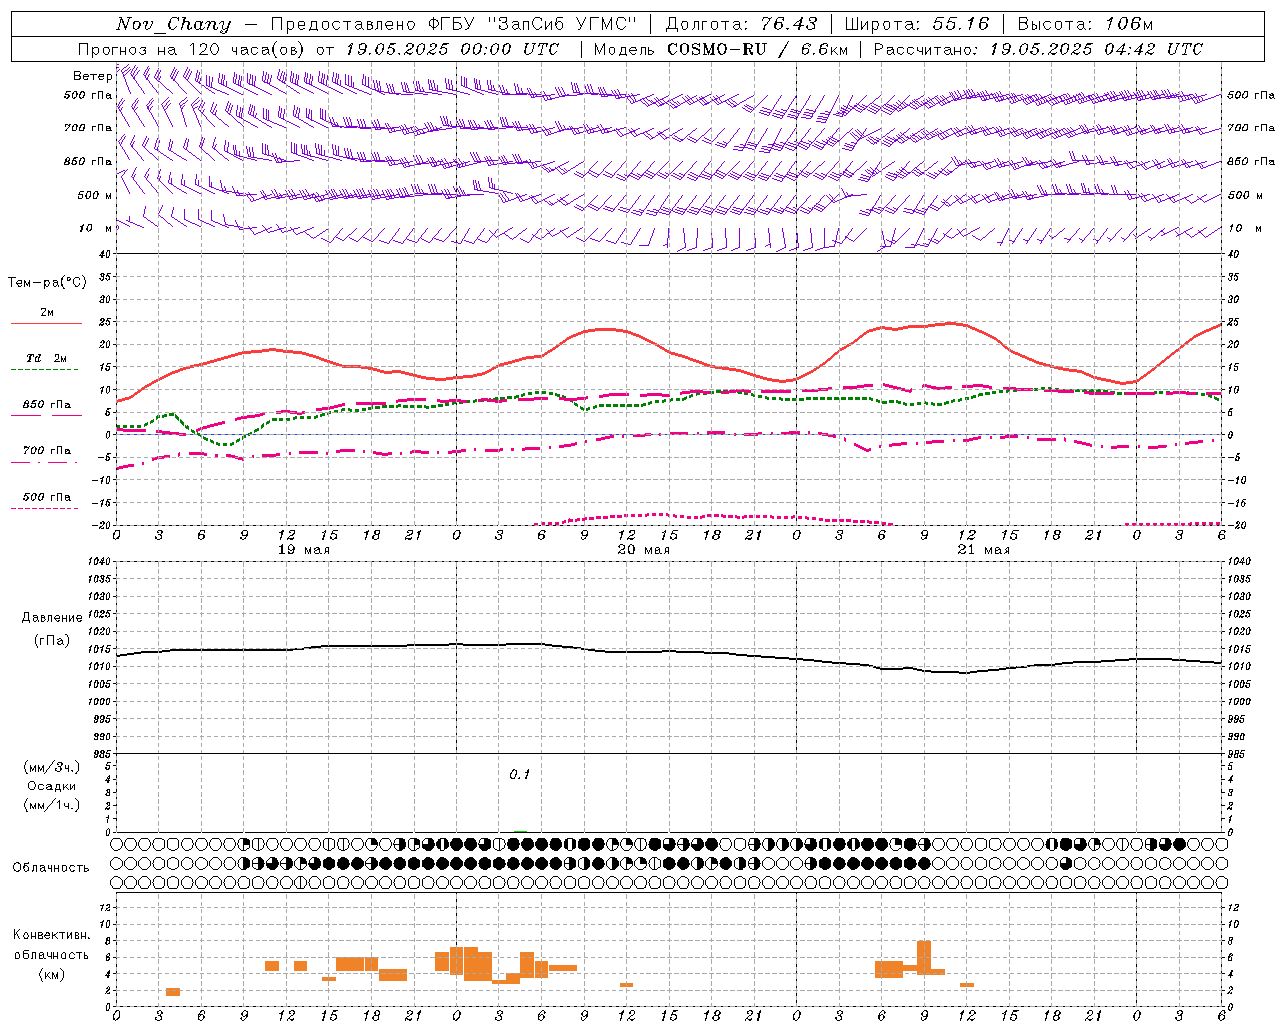Image resolution: width=1280 pixels, height=1024 pixels.
Task: Click the 0.1 precipitation value annotation
Action: (520, 775)
